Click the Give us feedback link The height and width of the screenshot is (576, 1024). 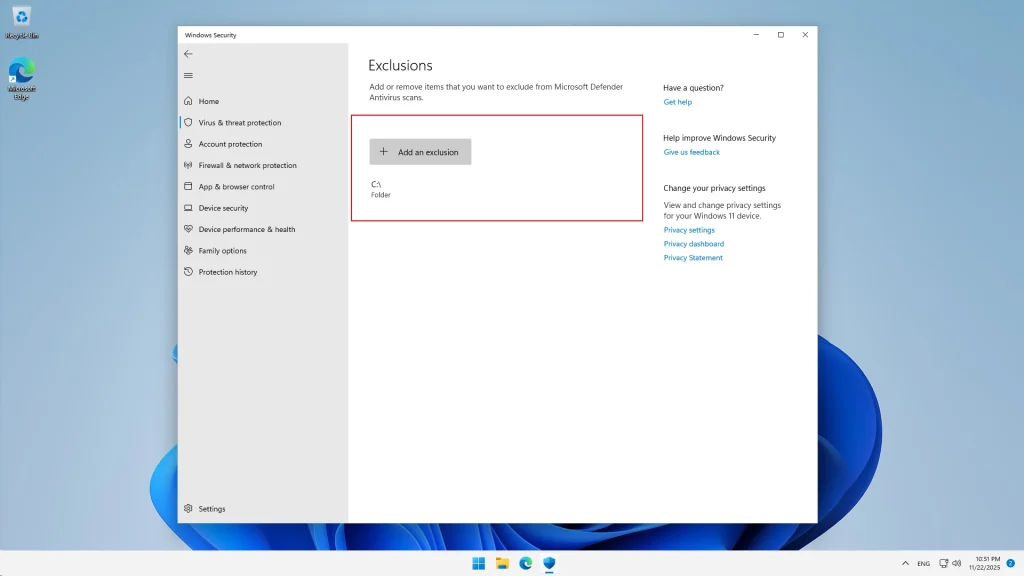691,152
